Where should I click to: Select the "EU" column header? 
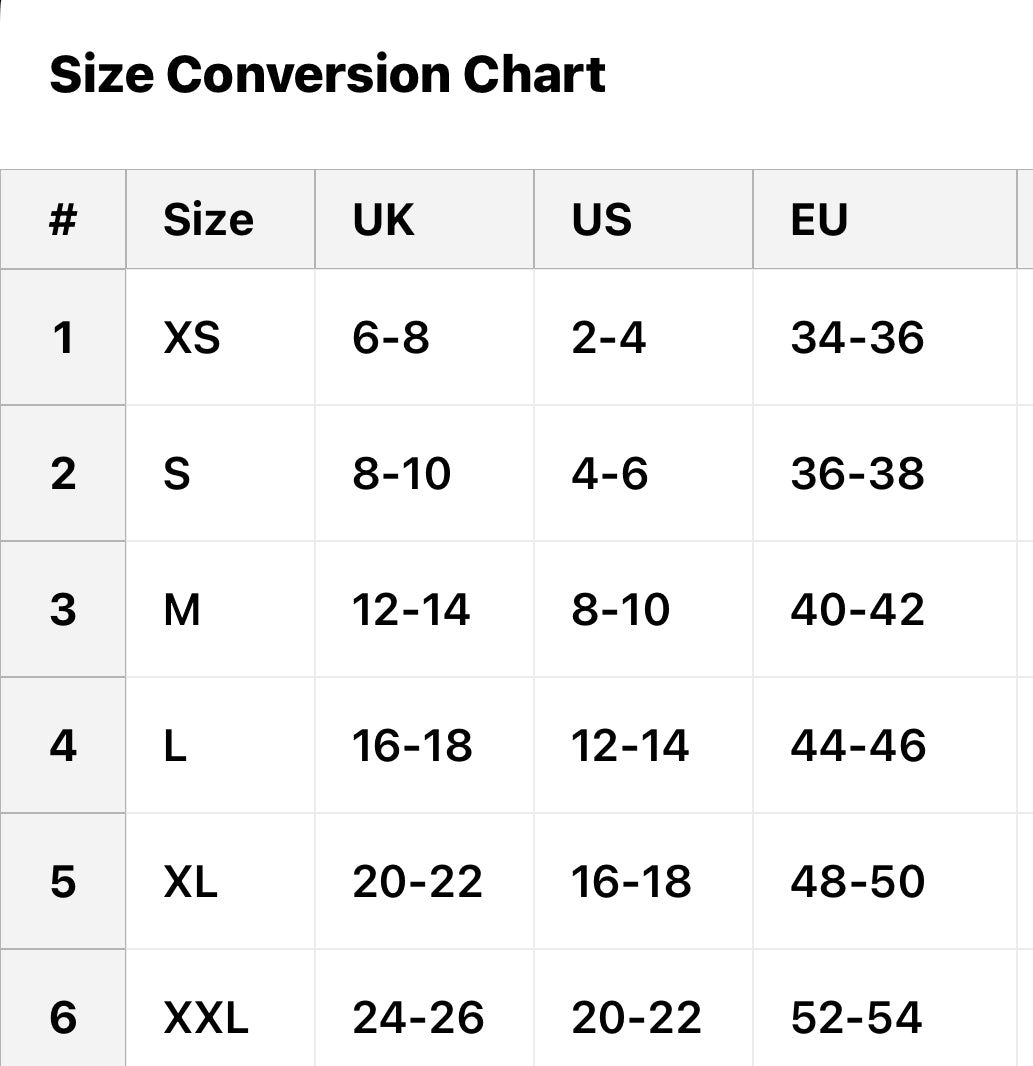819,220
